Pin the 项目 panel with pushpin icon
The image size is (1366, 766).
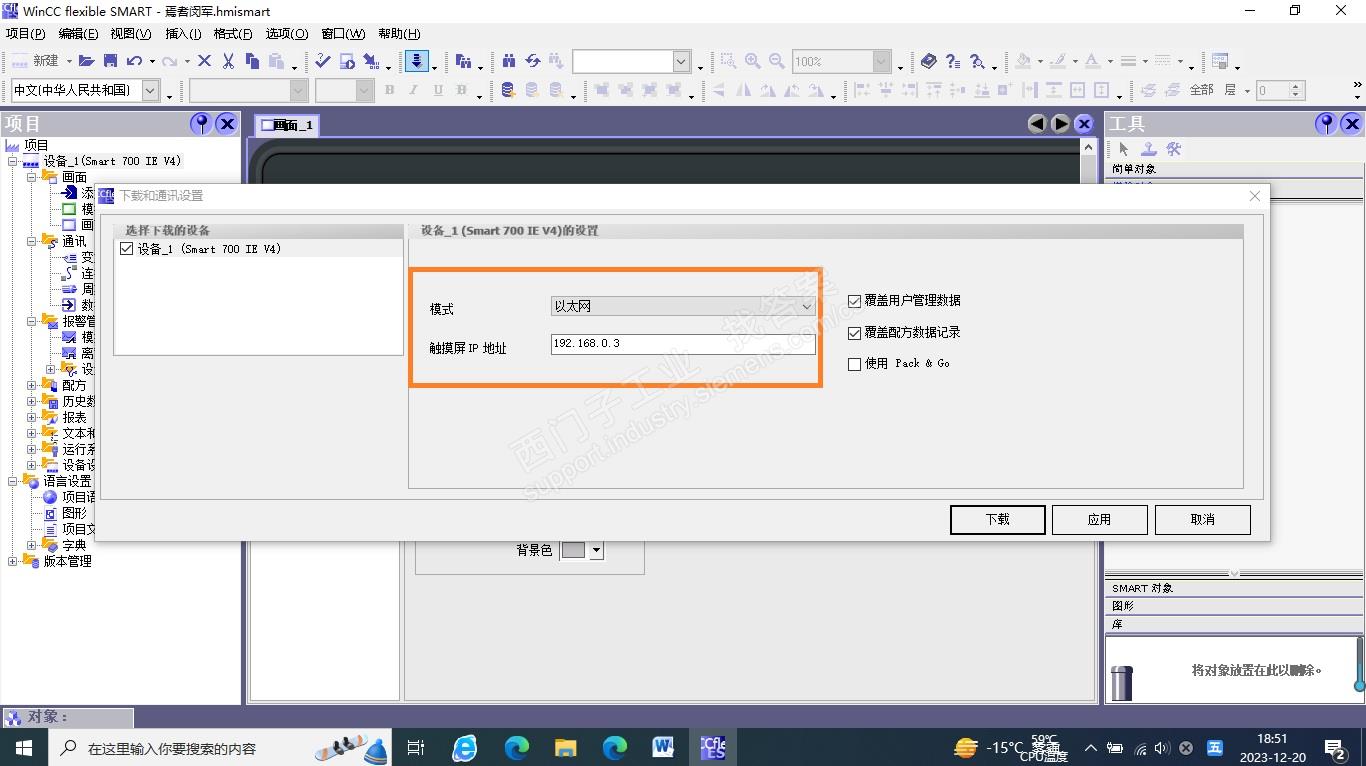tap(202, 124)
